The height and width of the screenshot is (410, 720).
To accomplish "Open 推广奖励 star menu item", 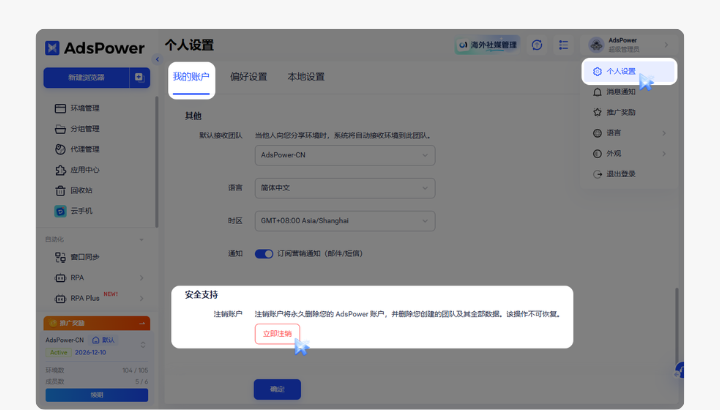I will 629,112.
